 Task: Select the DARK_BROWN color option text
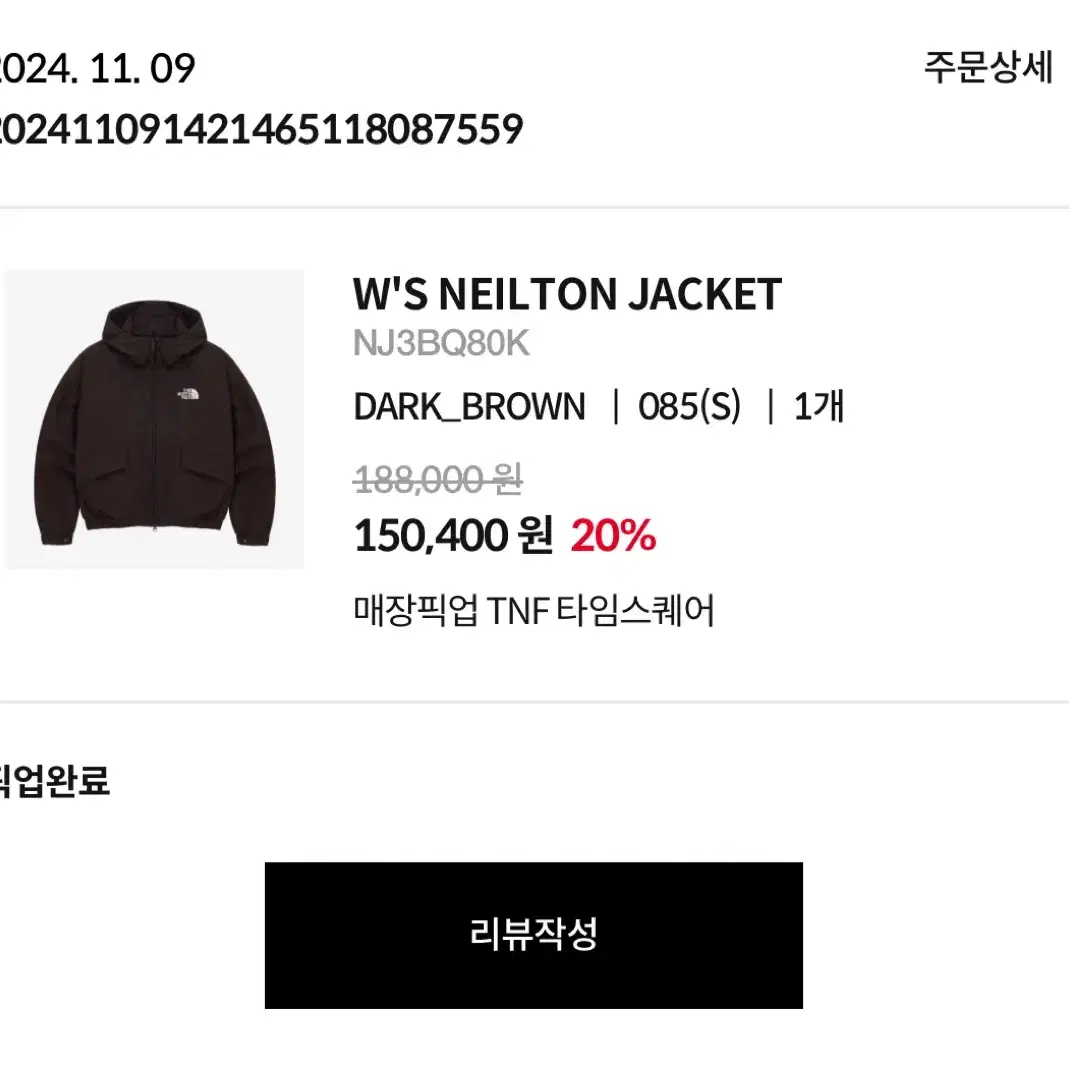point(469,406)
